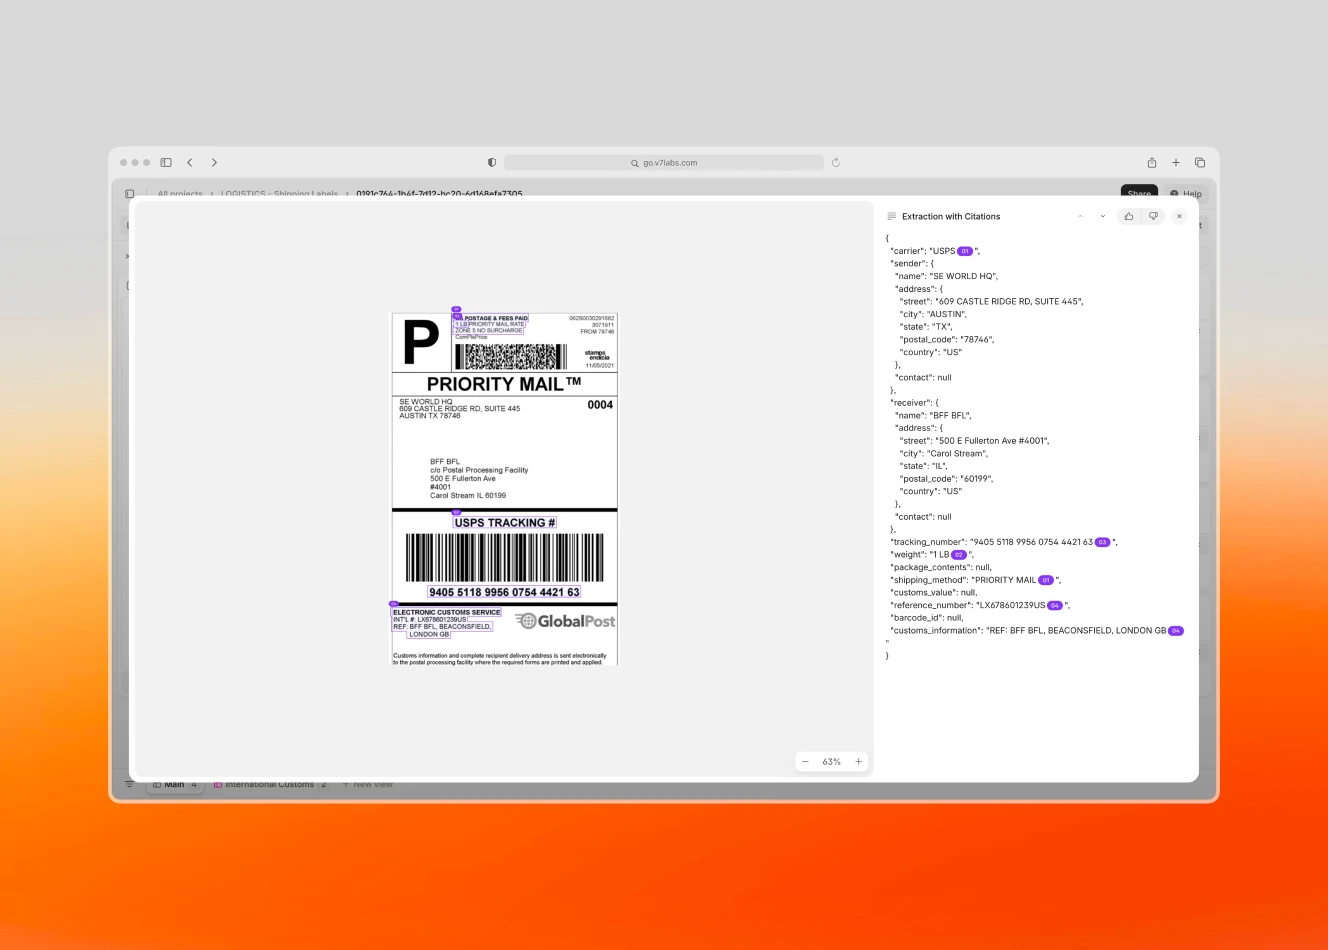The height and width of the screenshot is (950, 1328).
Task: Select 1 LB PRIORITY MAIL RATE highlight on label
Action: point(490,324)
